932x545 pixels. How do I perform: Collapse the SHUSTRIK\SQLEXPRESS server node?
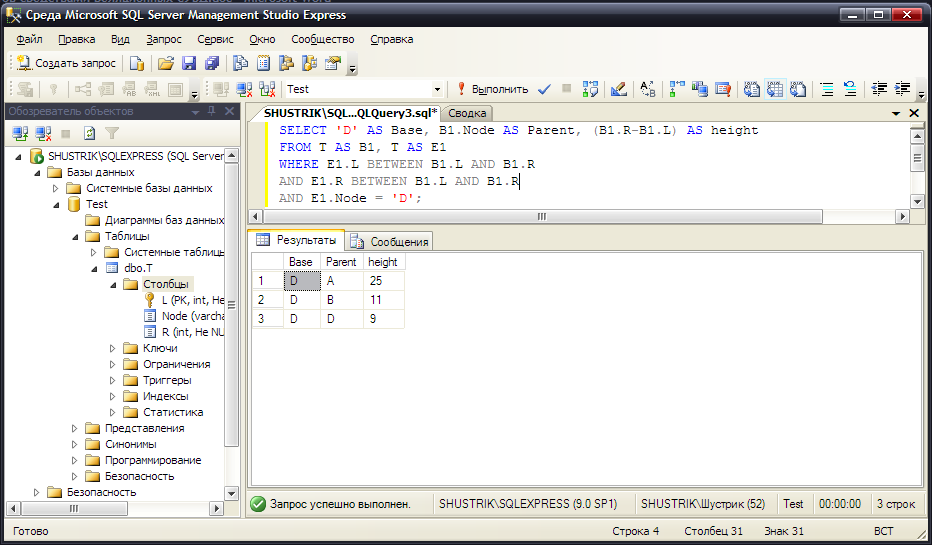[x=18, y=156]
